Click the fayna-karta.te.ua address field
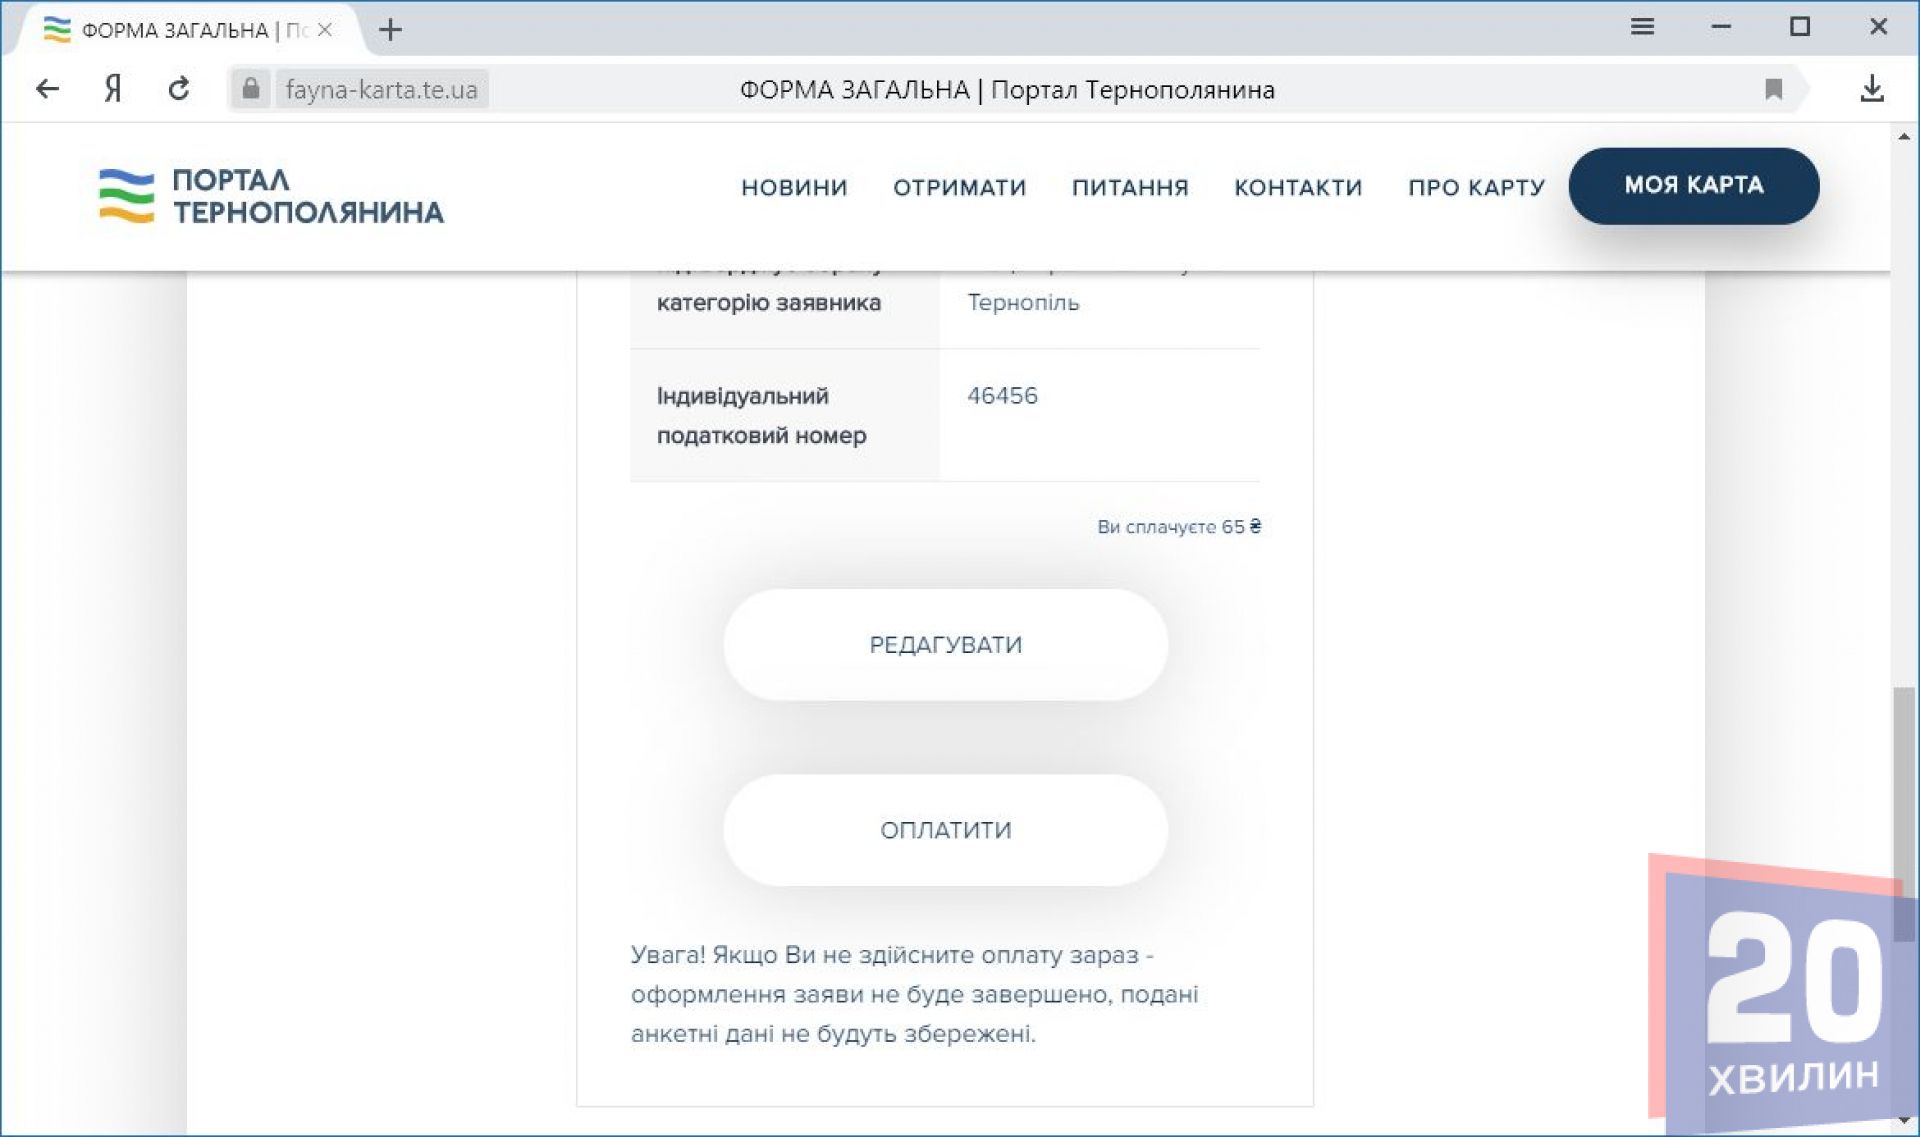This screenshot has height=1137, width=1920. 381,90
